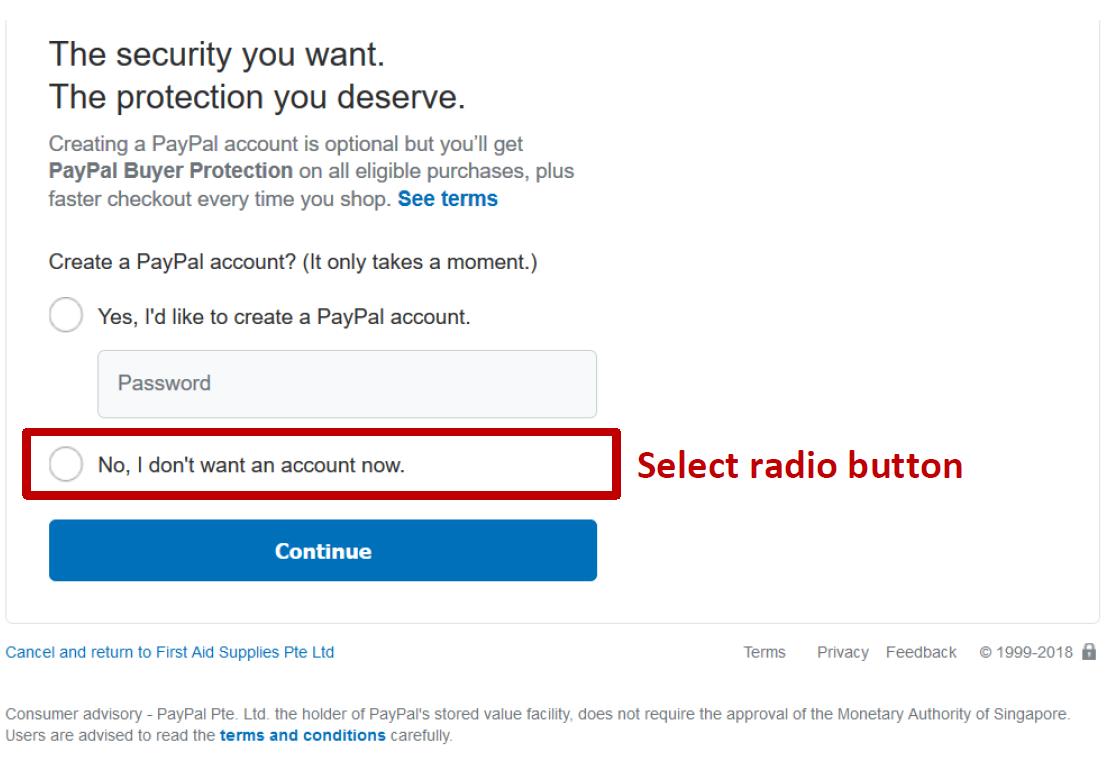Screen dimensions: 1108x764
Task: Click the padlock security icon in the footer
Action: (x=1089, y=651)
